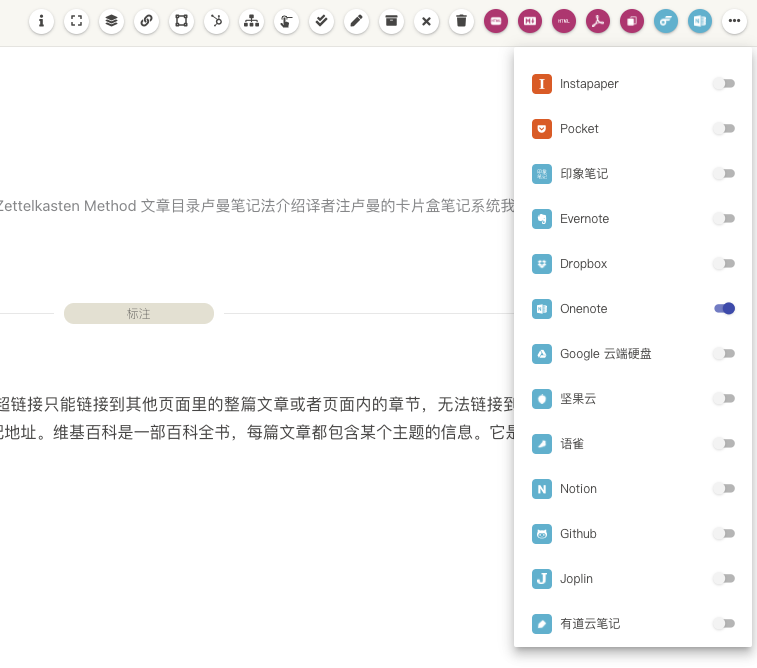This screenshot has height=668, width=757.
Task: Click the Evernote elephant icon
Action: click(x=542, y=219)
